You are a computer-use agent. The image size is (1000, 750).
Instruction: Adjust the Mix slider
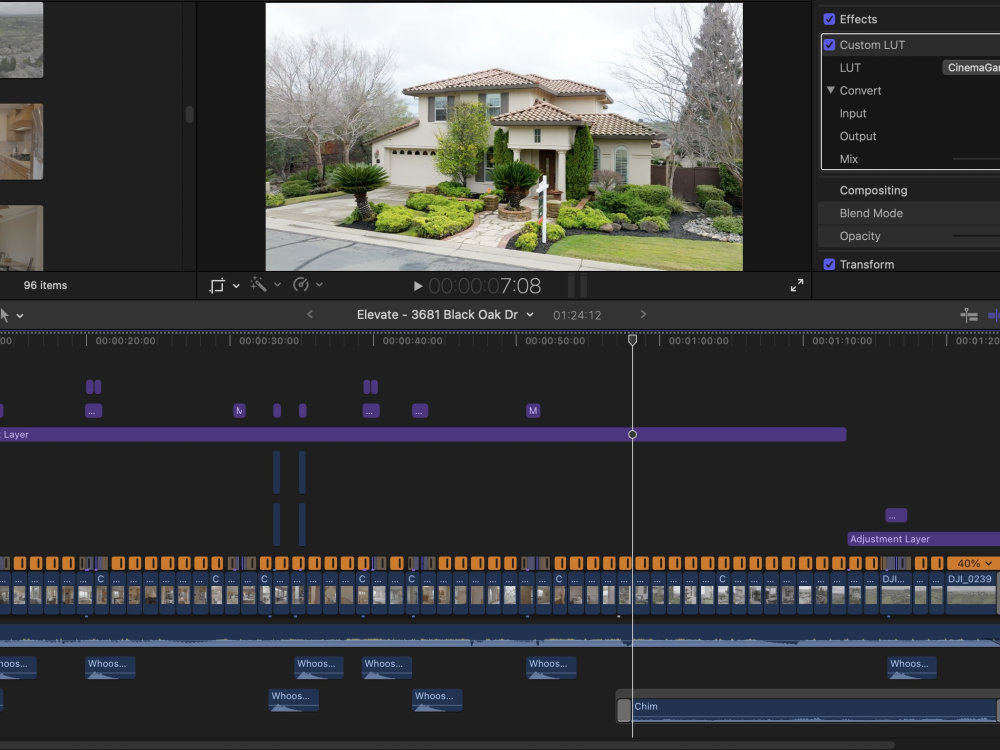pos(976,159)
